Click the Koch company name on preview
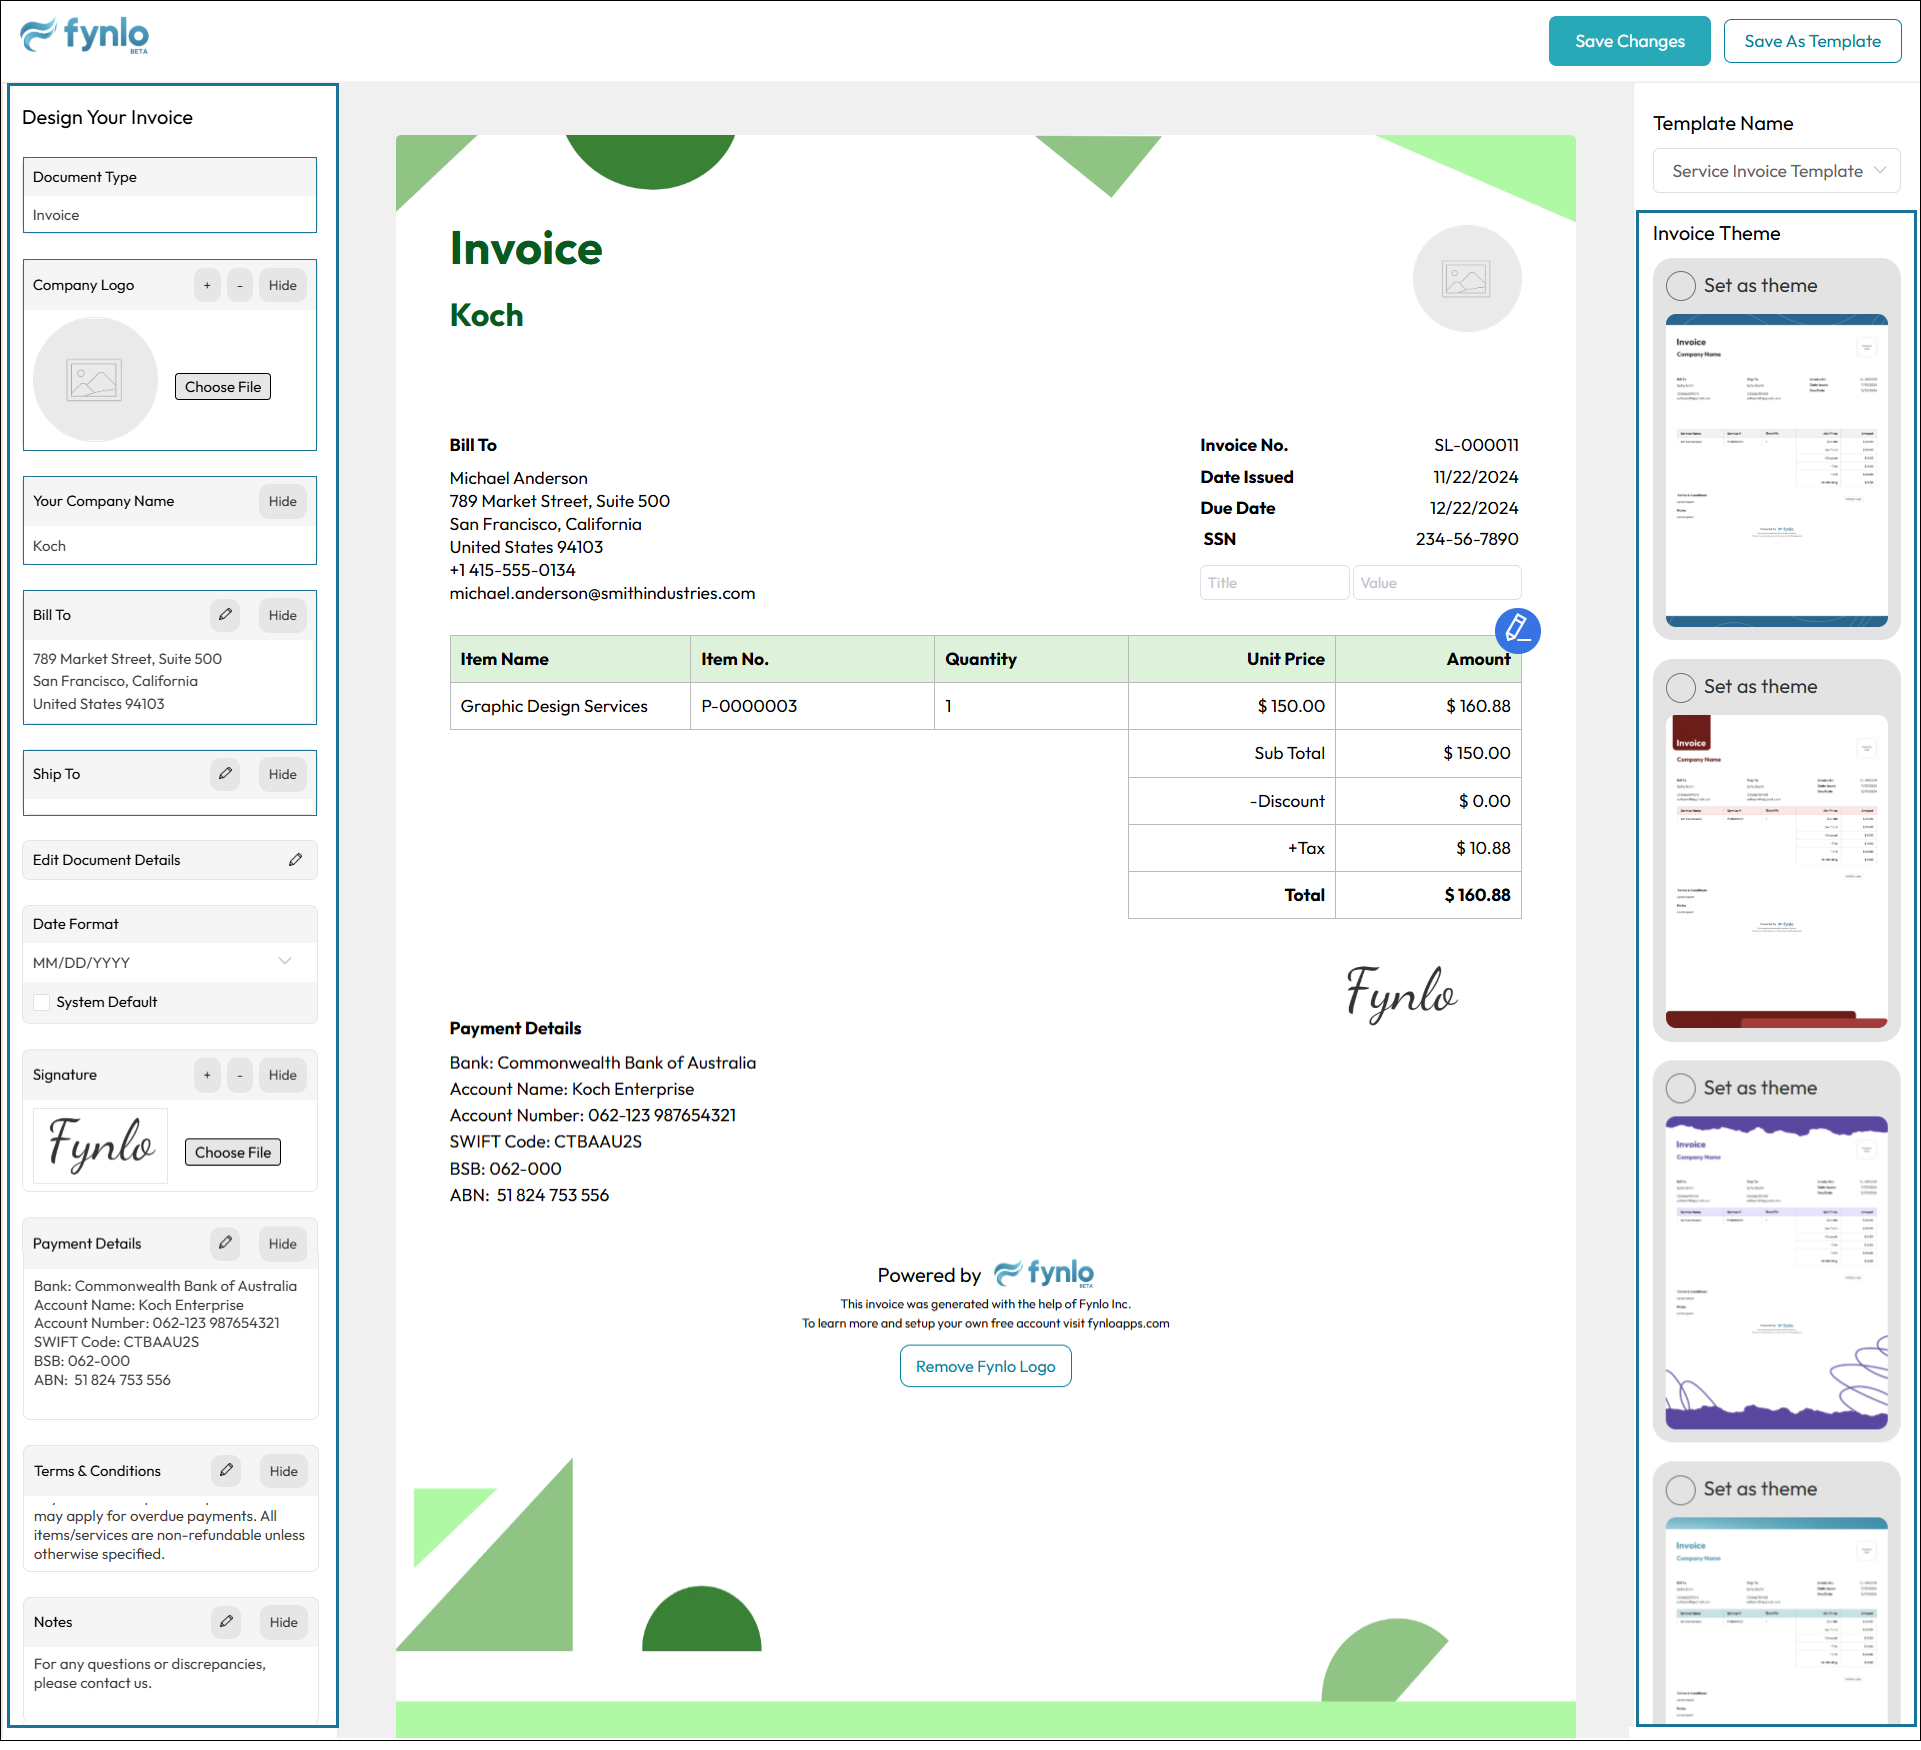 486,315
